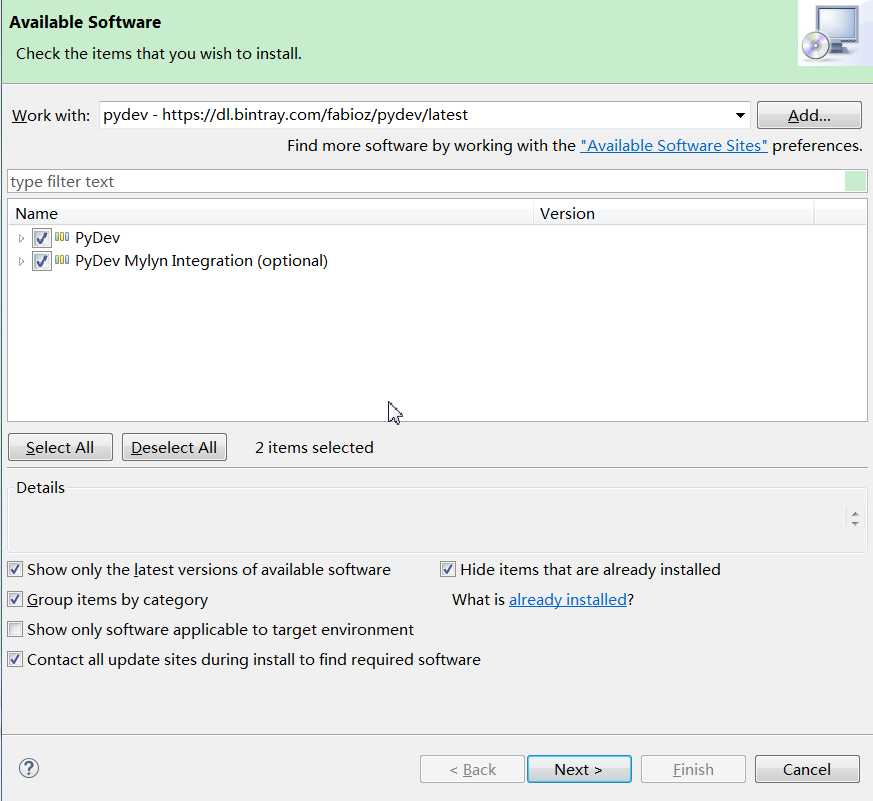Click the green clear-filter box
This screenshot has width=873, height=801.
pos(856,181)
